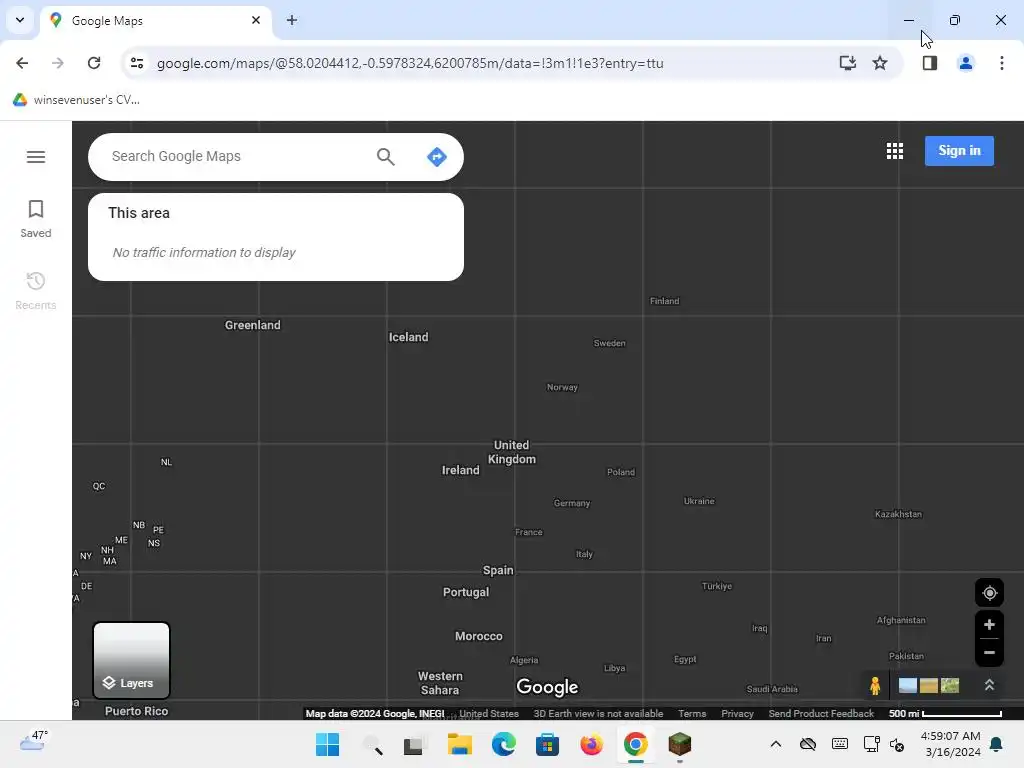Open the tab search dropdown
Screen dimensions: 1024x768
tap(20, 20)
